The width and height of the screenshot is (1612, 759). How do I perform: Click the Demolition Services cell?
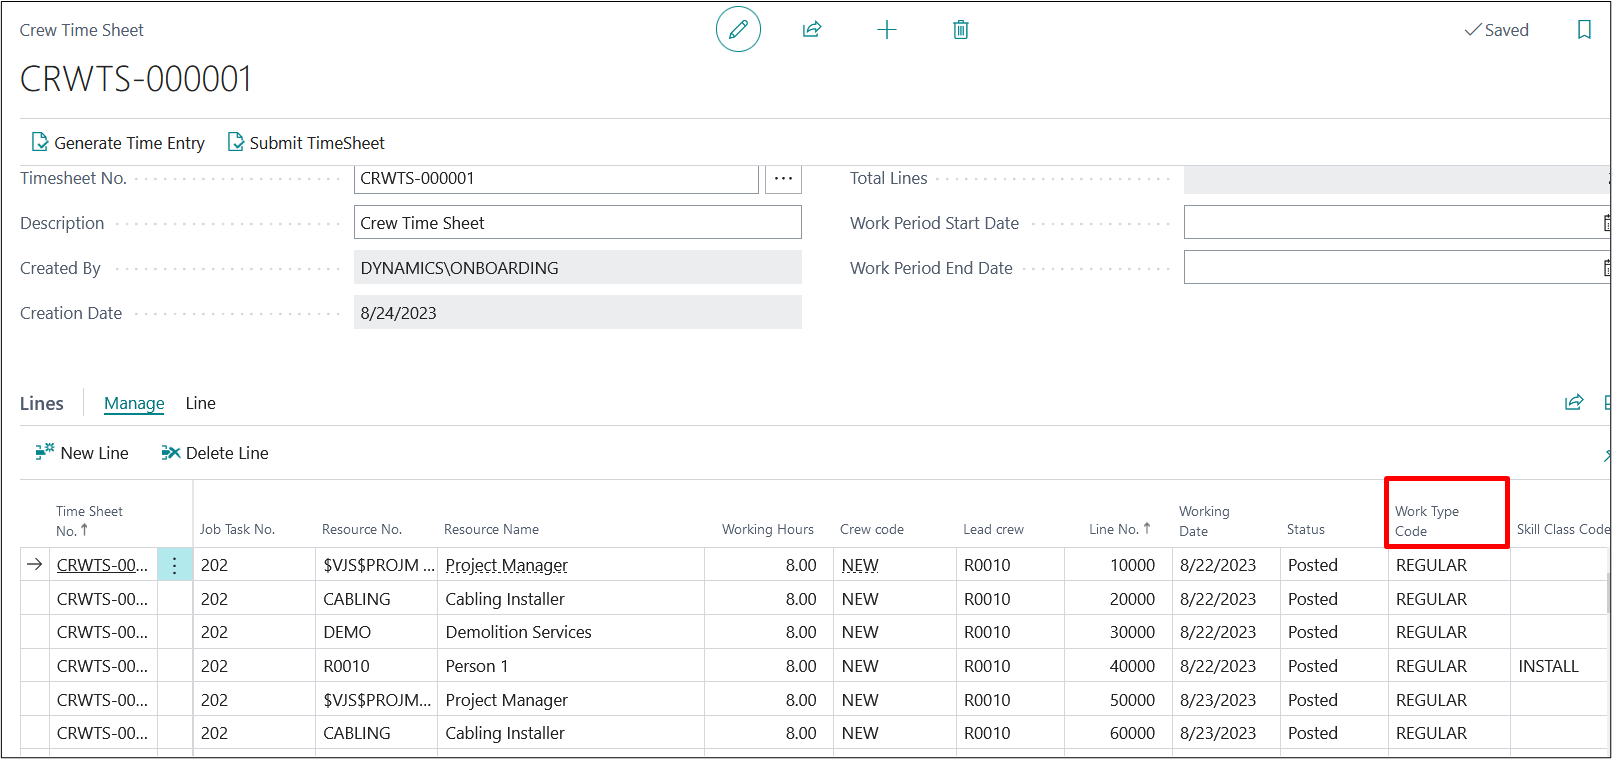point(570,632)
